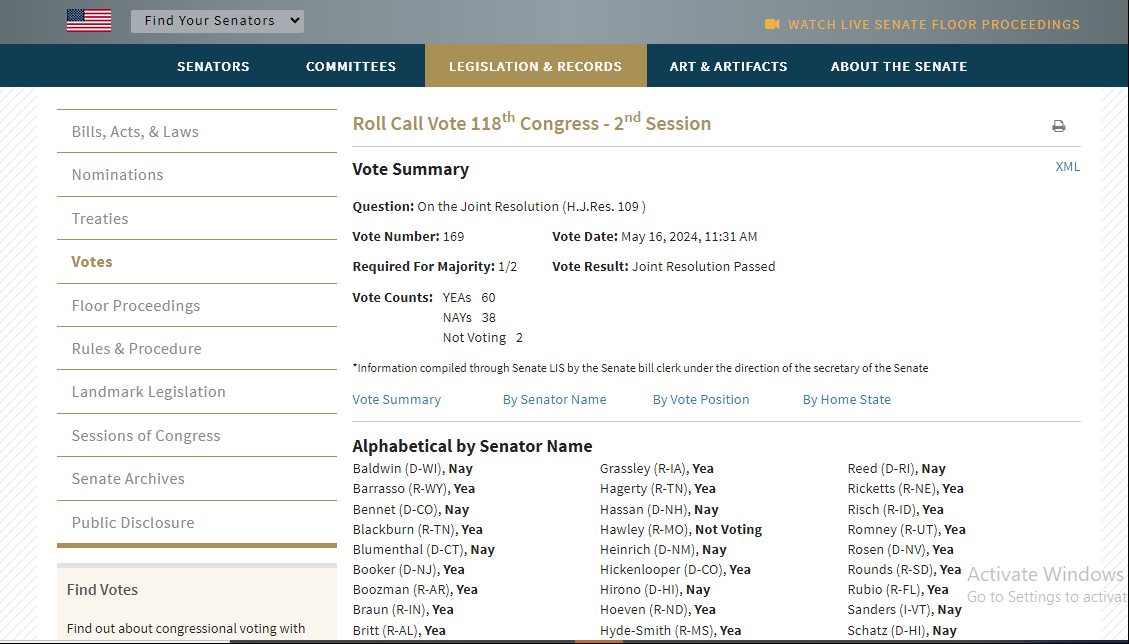Click the video camera live icon
The height and width of the screenshot is (644, 1129).
[x=772, y=24]
